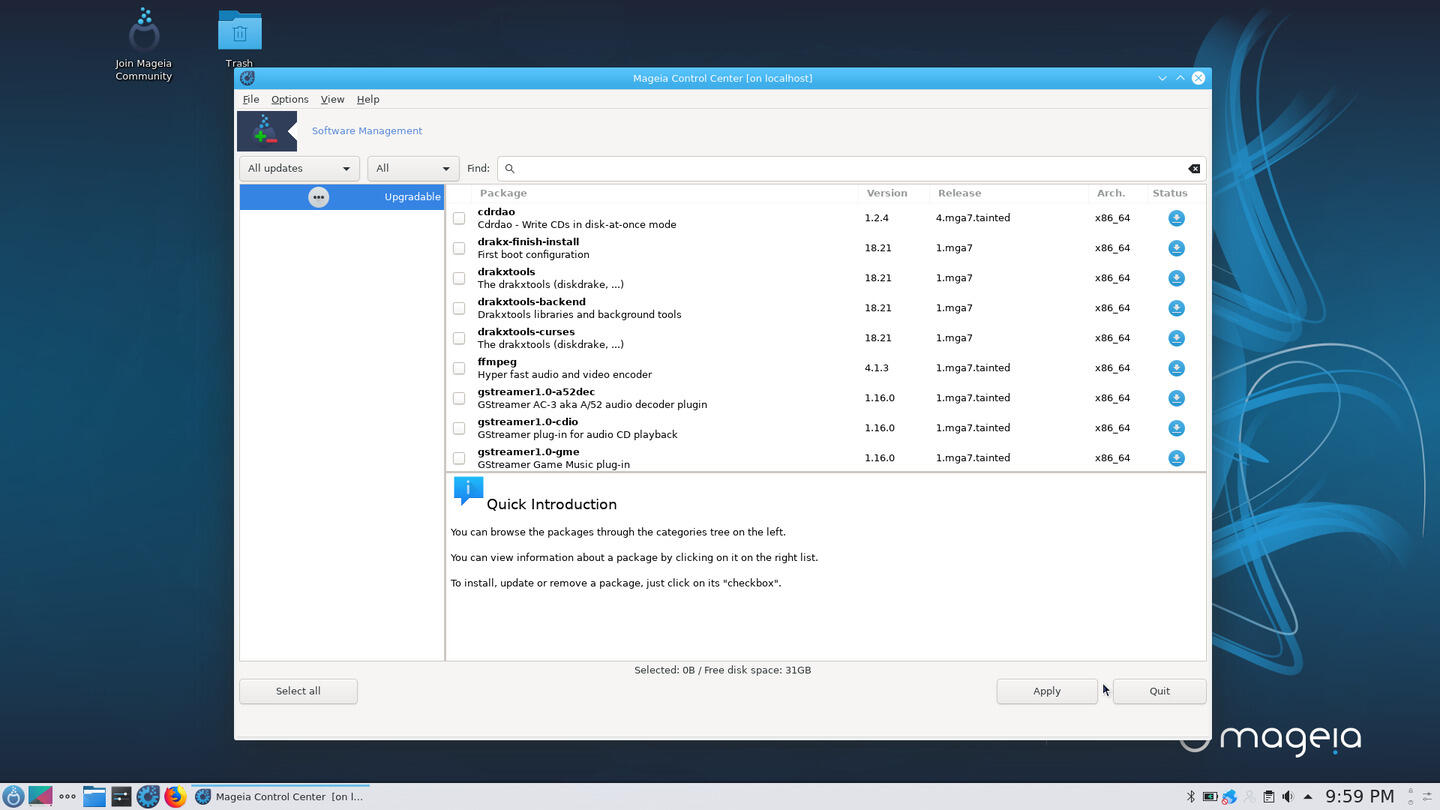Image resolution: width=1440 pixels, height=810 pixels.
Task: Click the show desktop taskbar icon
Action: click(x=40, y=796)
